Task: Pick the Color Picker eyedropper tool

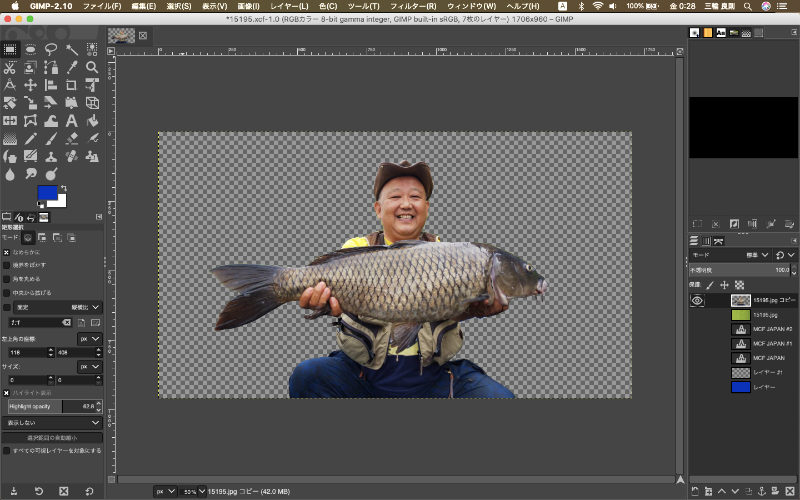Action: pos(72,68)
